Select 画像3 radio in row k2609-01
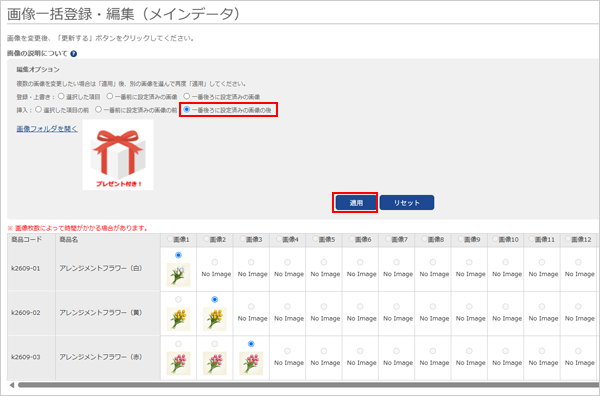 coord(251,262)
